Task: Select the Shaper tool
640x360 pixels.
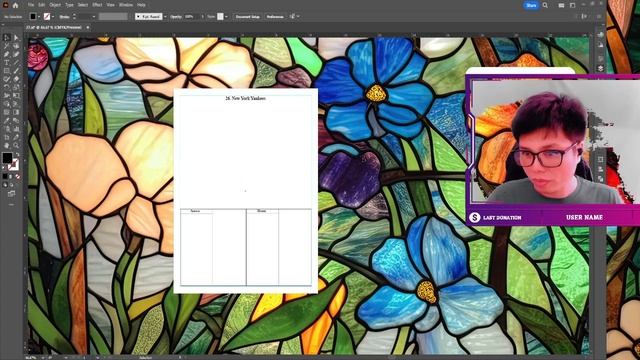Action: tap(7, 79)
